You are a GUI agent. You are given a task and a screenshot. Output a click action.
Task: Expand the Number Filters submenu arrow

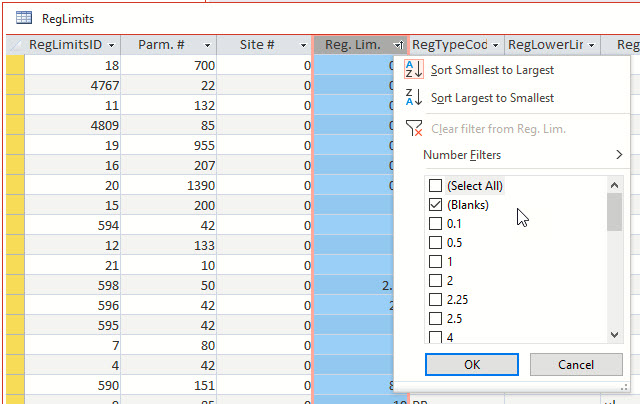tap(619, 155)
